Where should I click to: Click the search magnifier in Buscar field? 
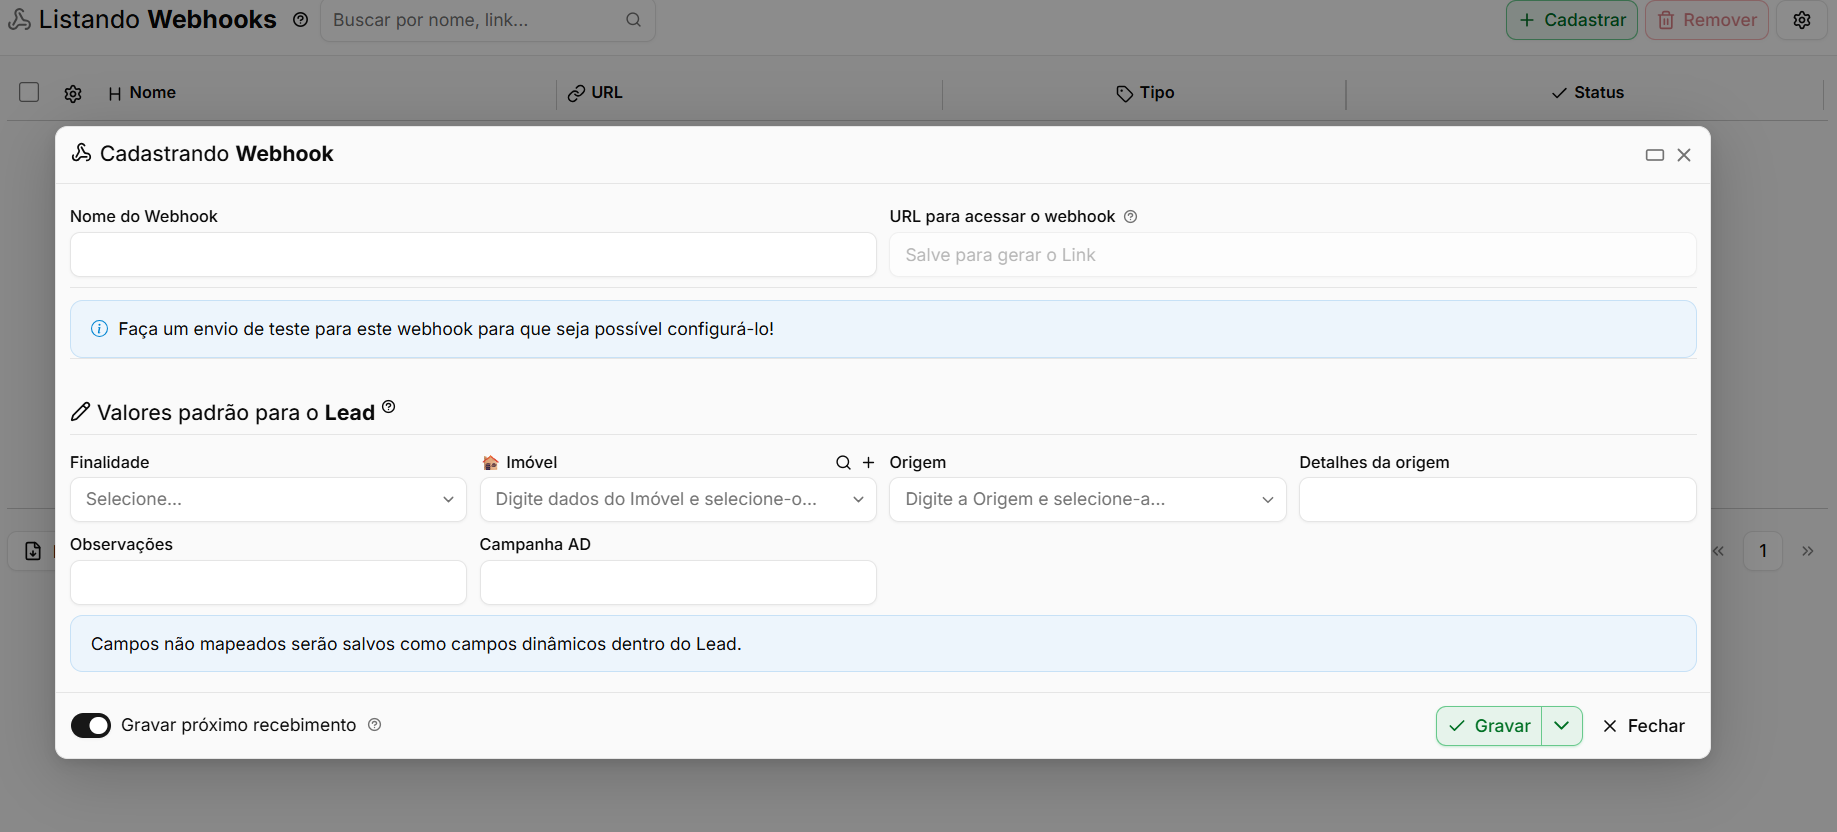[x=633, y=20]
